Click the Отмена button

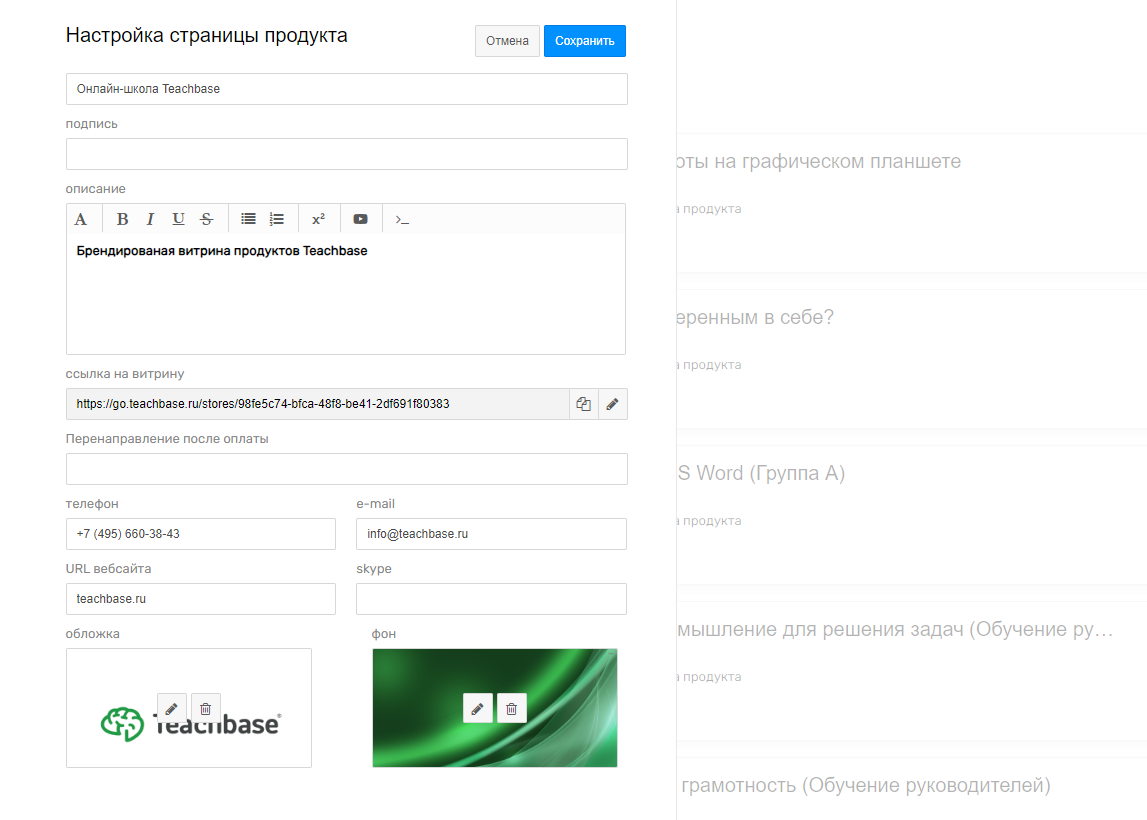click(507, 41)
